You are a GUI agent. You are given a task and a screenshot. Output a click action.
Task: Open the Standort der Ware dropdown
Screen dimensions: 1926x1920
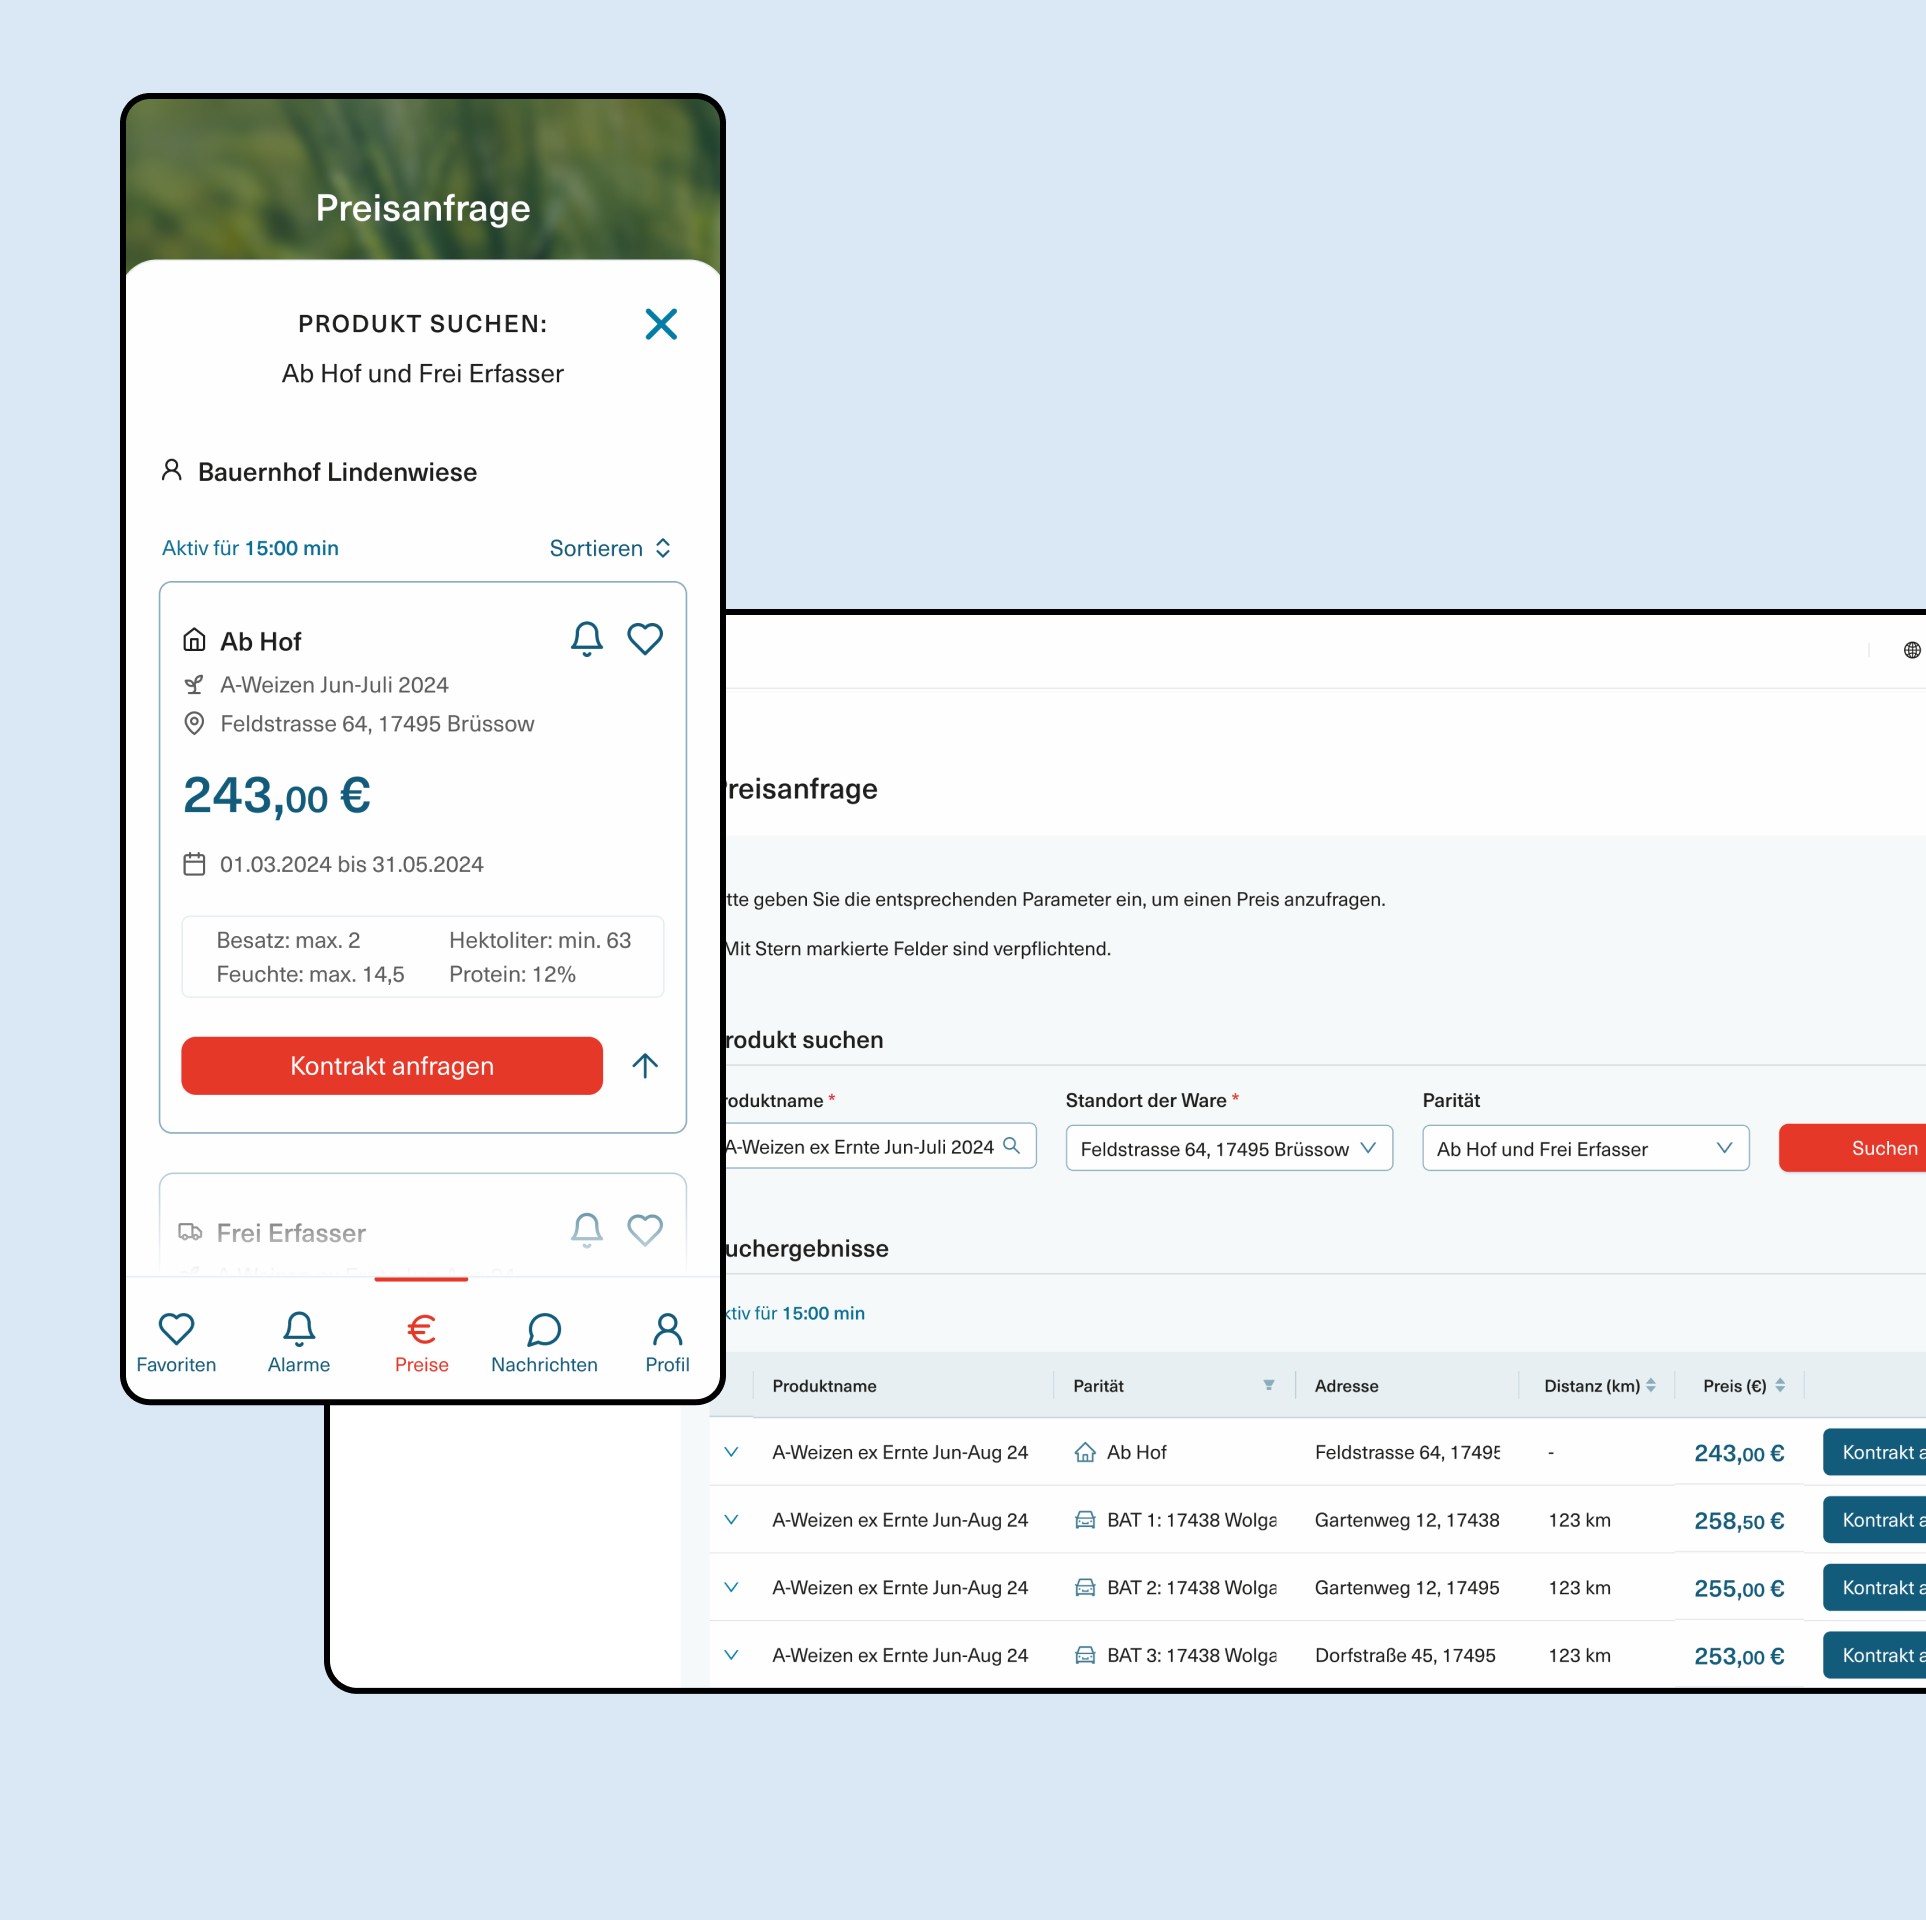(x=1229, y=1148)
